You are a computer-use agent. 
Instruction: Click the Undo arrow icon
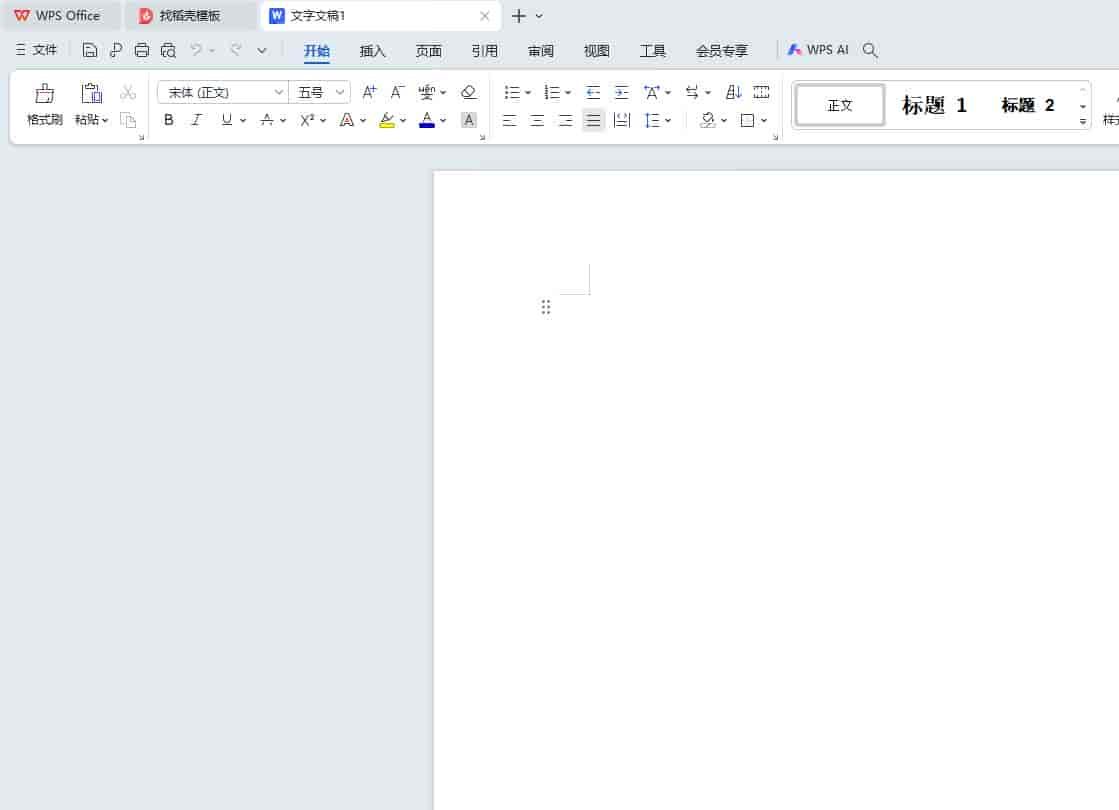coord(196,50)
